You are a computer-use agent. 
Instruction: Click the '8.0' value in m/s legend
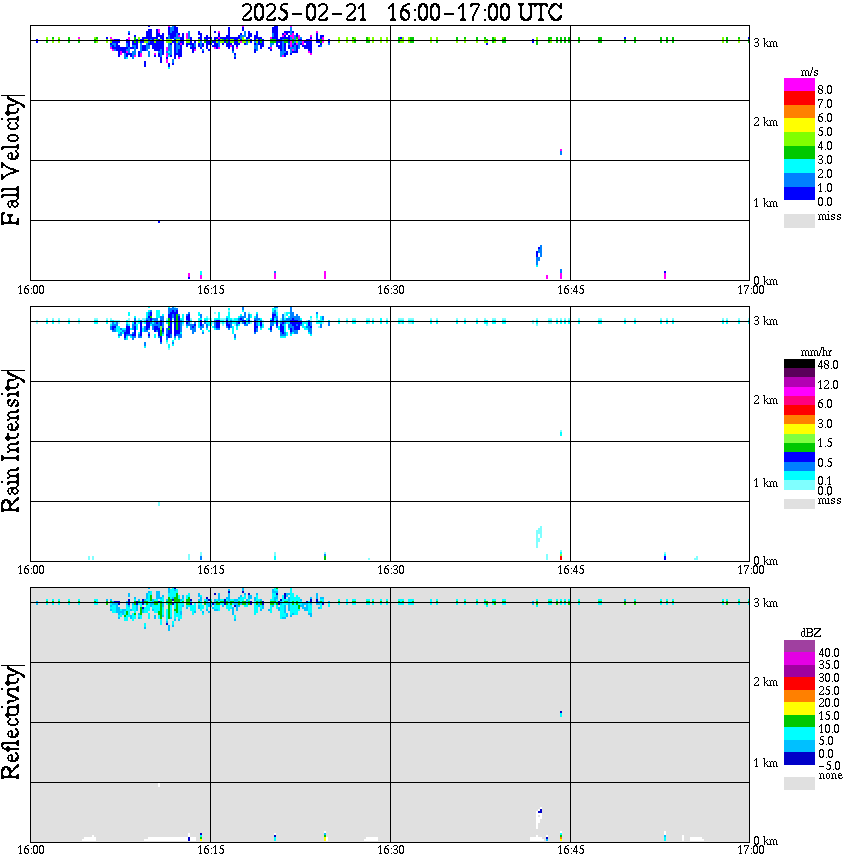pyautogui.click(x=825, y=90)
